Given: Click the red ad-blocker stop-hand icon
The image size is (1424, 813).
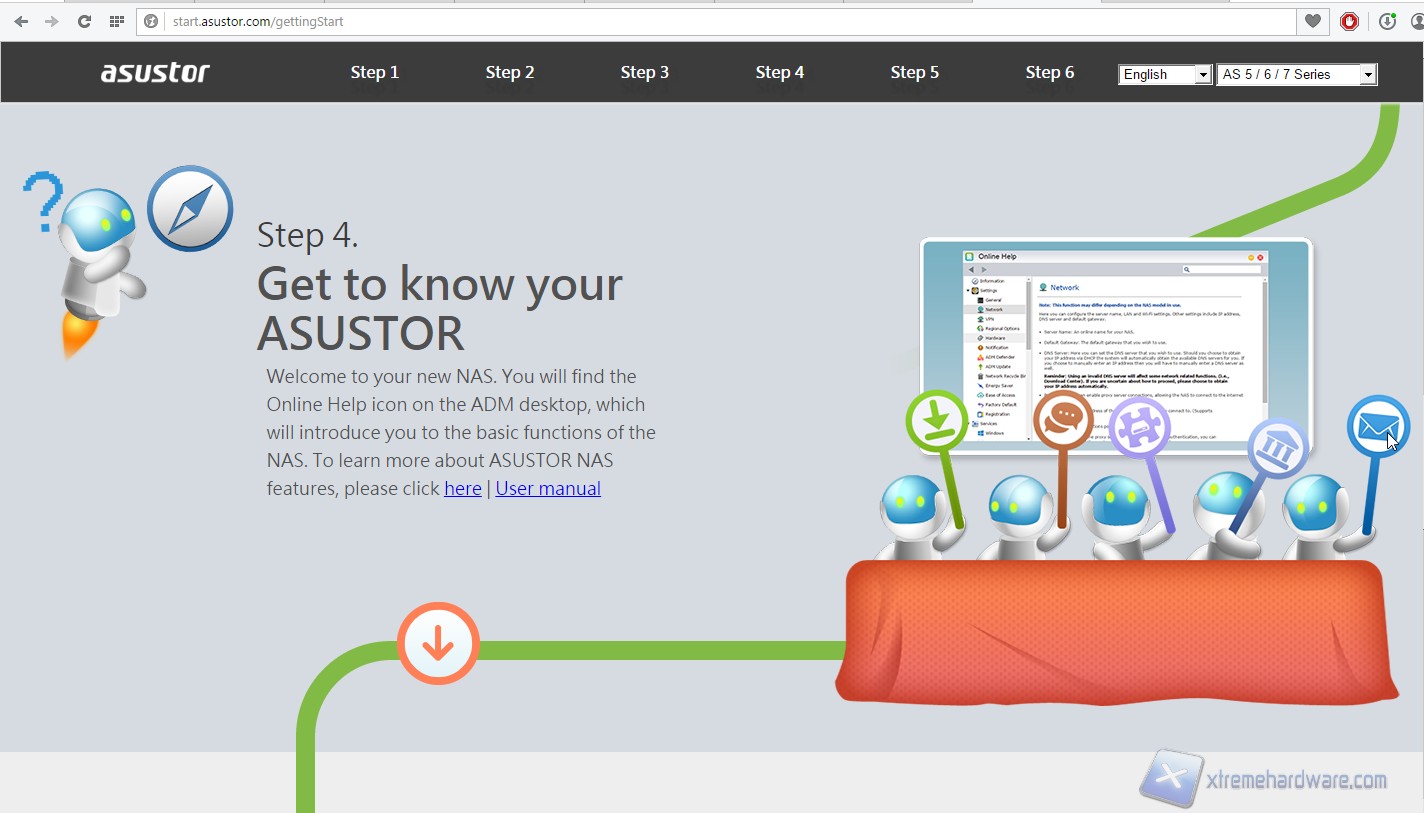Looking at the screenshot, I should 1349,21.
